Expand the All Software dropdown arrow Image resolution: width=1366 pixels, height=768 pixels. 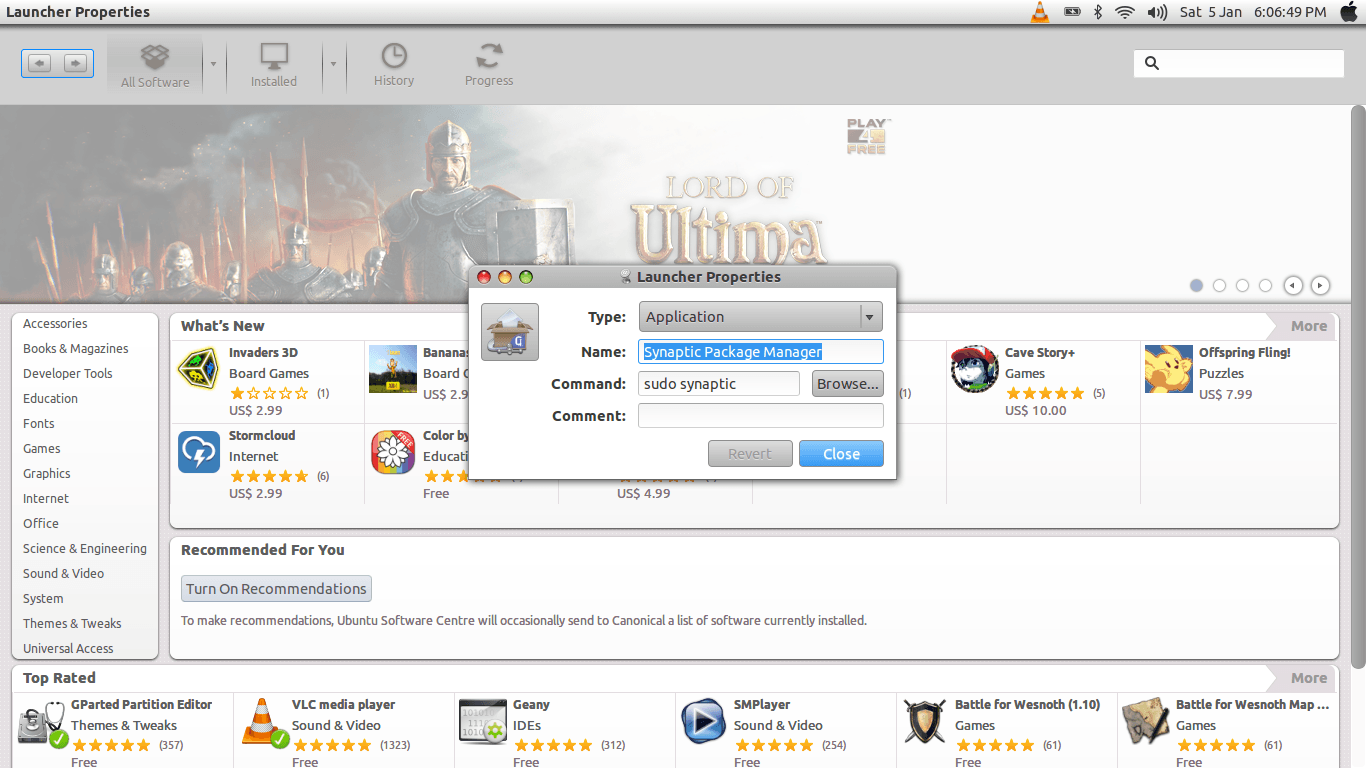(x=212, y=64)
